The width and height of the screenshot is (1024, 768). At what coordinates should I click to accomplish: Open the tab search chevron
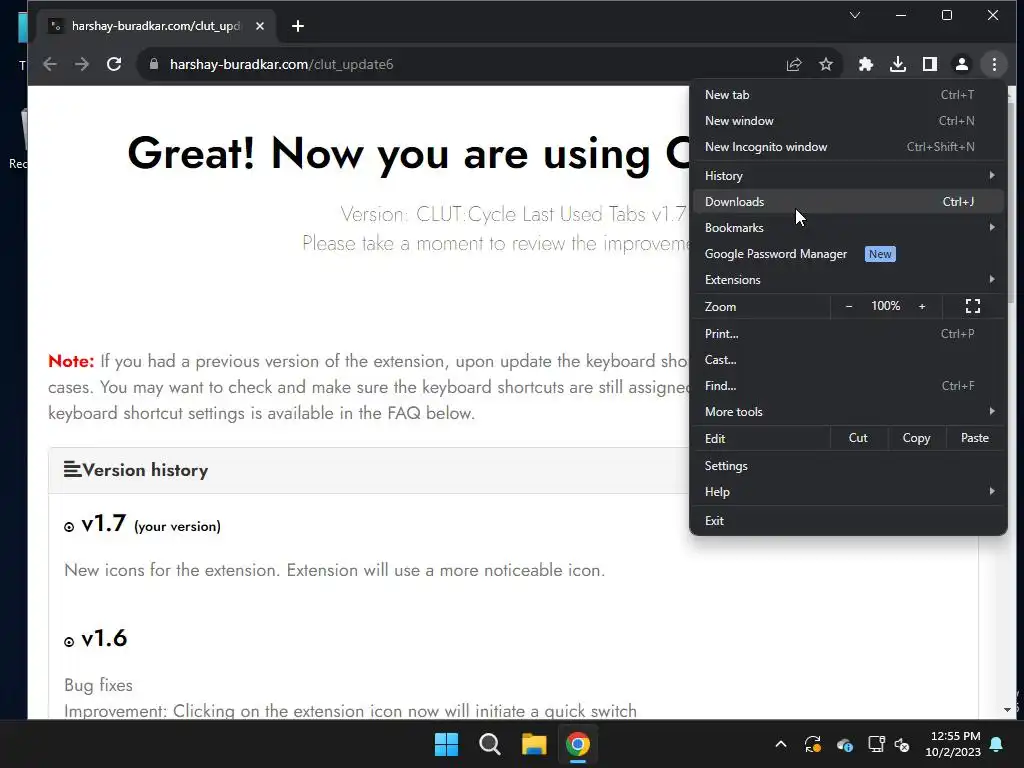click(855, 15)
